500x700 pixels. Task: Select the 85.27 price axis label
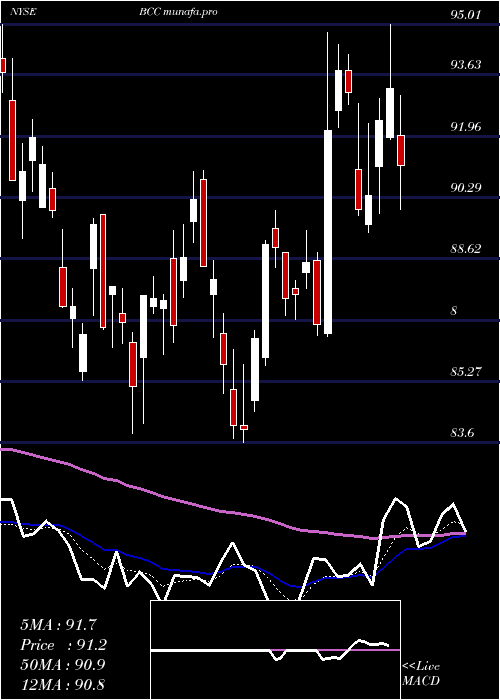pos(465,371)
